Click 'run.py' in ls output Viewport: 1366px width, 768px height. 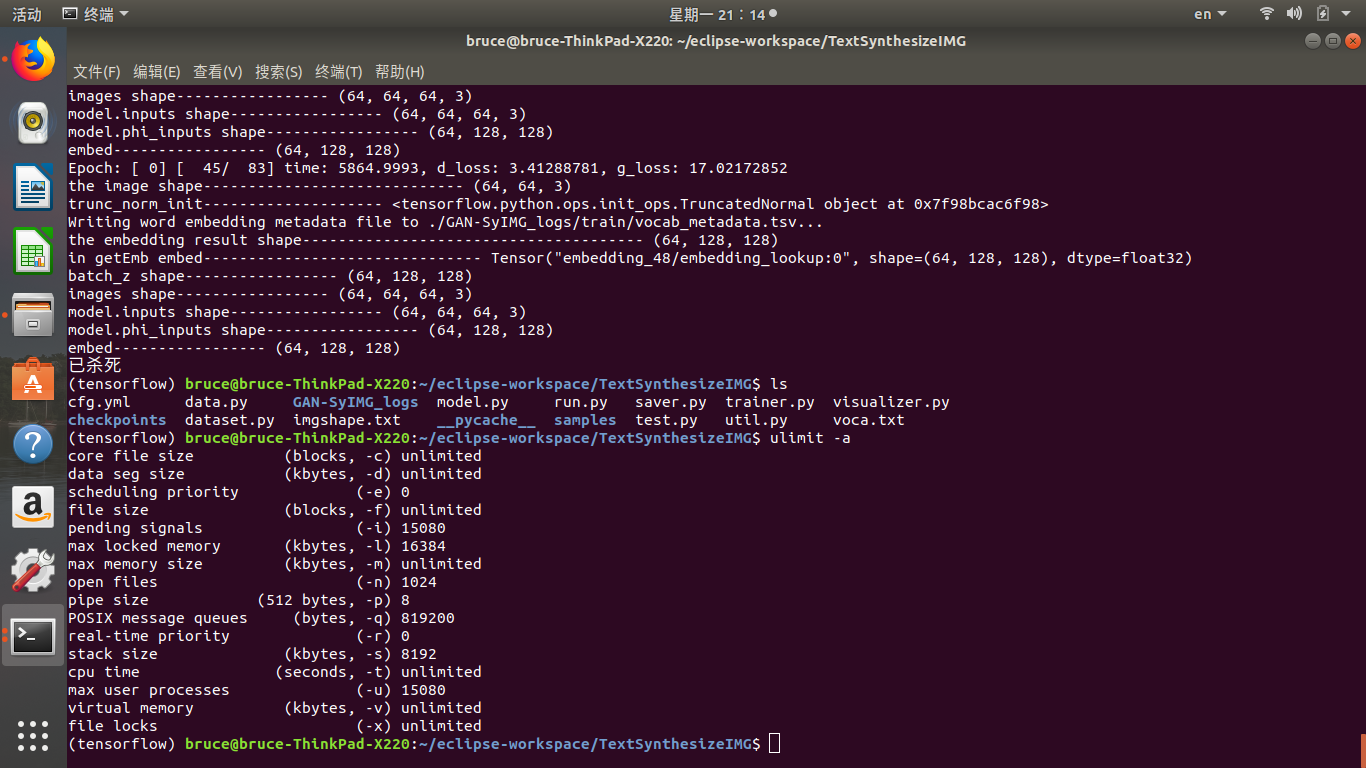(x=581, y=402)
